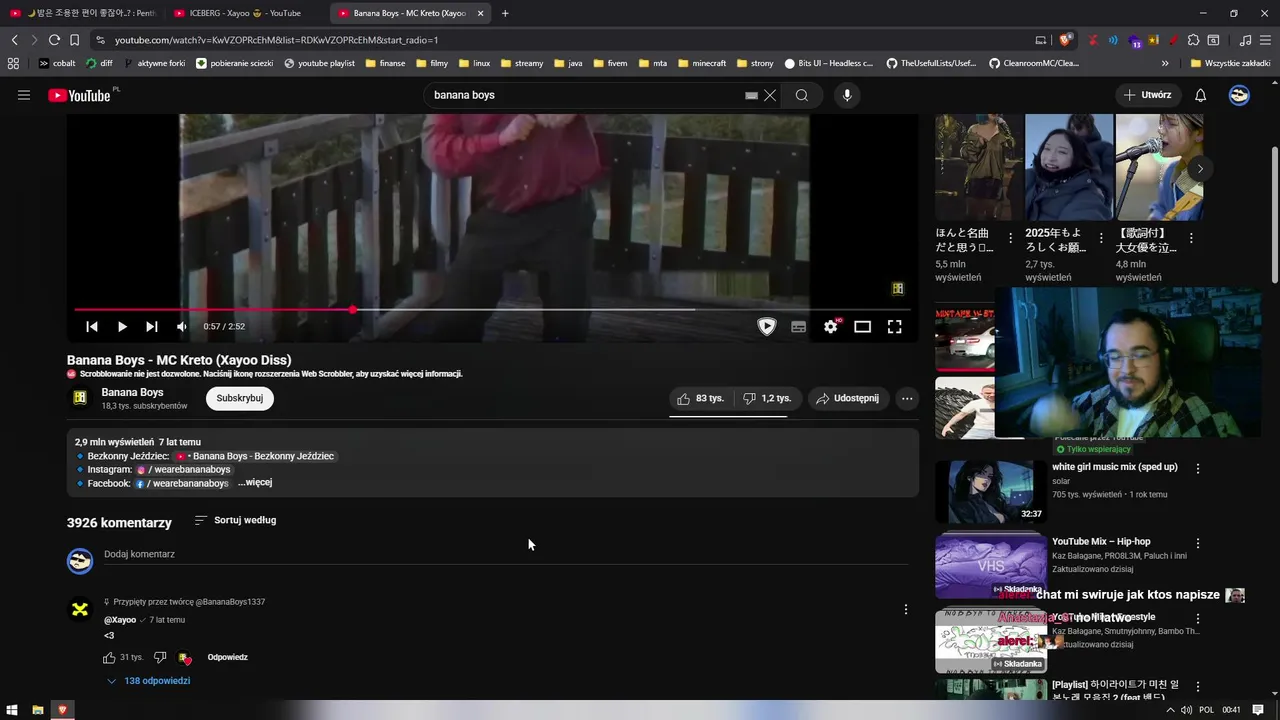Open the Facebook wearebananaboys link
The width and height of the screenshot is (1280, 720).
[183, 483]
